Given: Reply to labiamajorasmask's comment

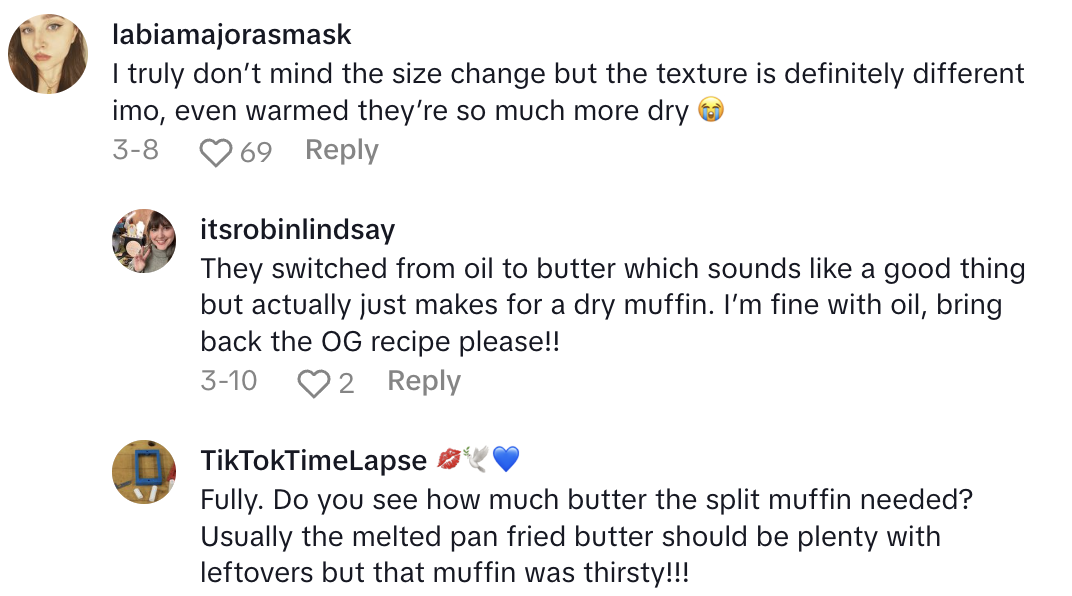Looking at the screenshot, I should [x=341, y=151].
